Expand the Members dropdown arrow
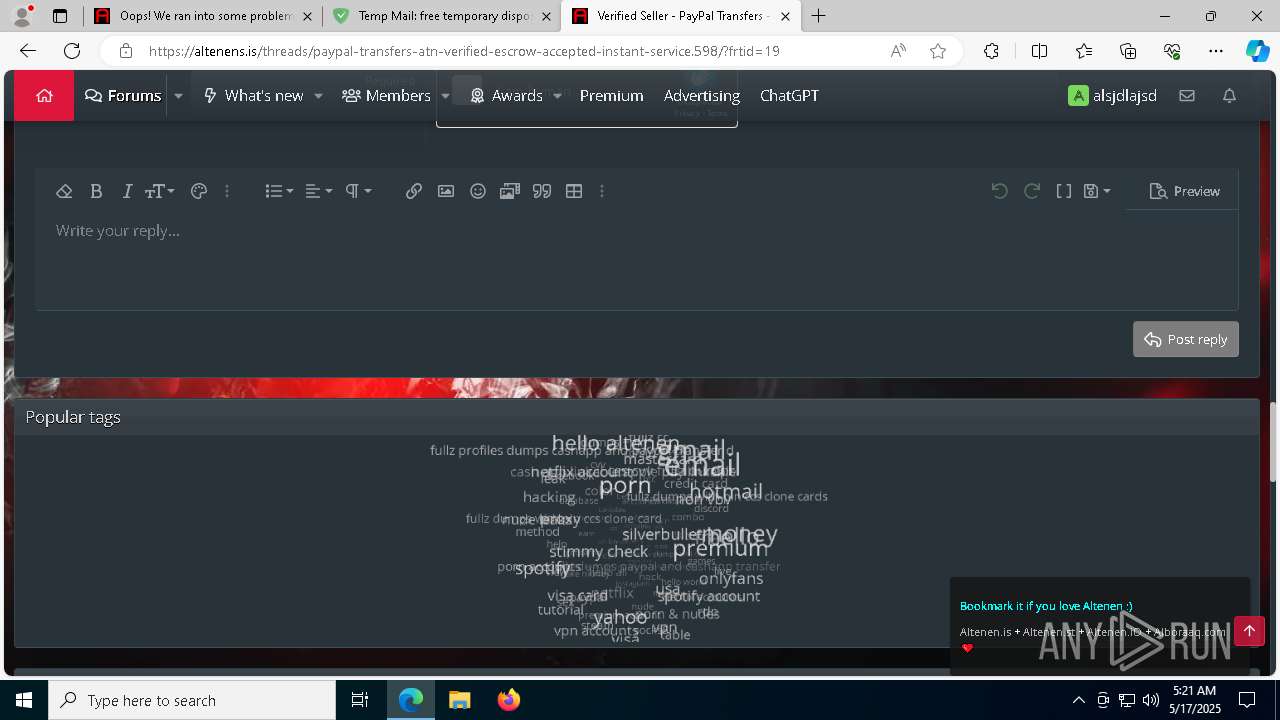Viewport: 1280px width, 720px height. [x=444, y=96]
